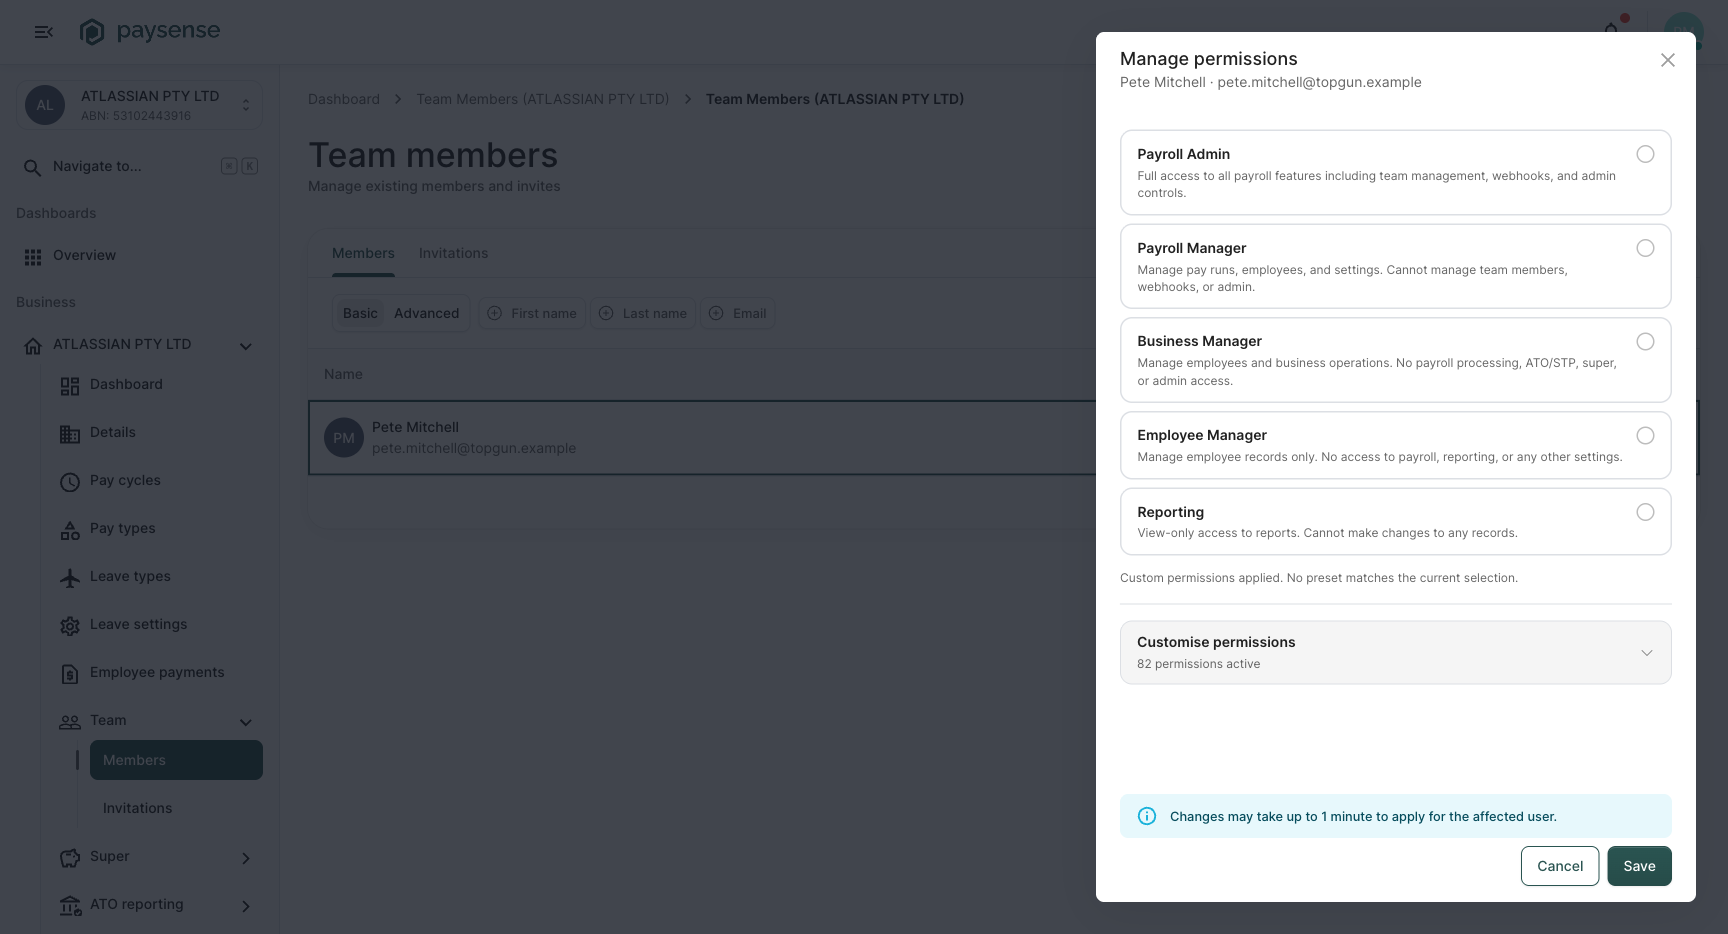The width and height of the screenshot is (1728, 934).
Task: Click the paysense logo icon
Action: pos(92,32)
